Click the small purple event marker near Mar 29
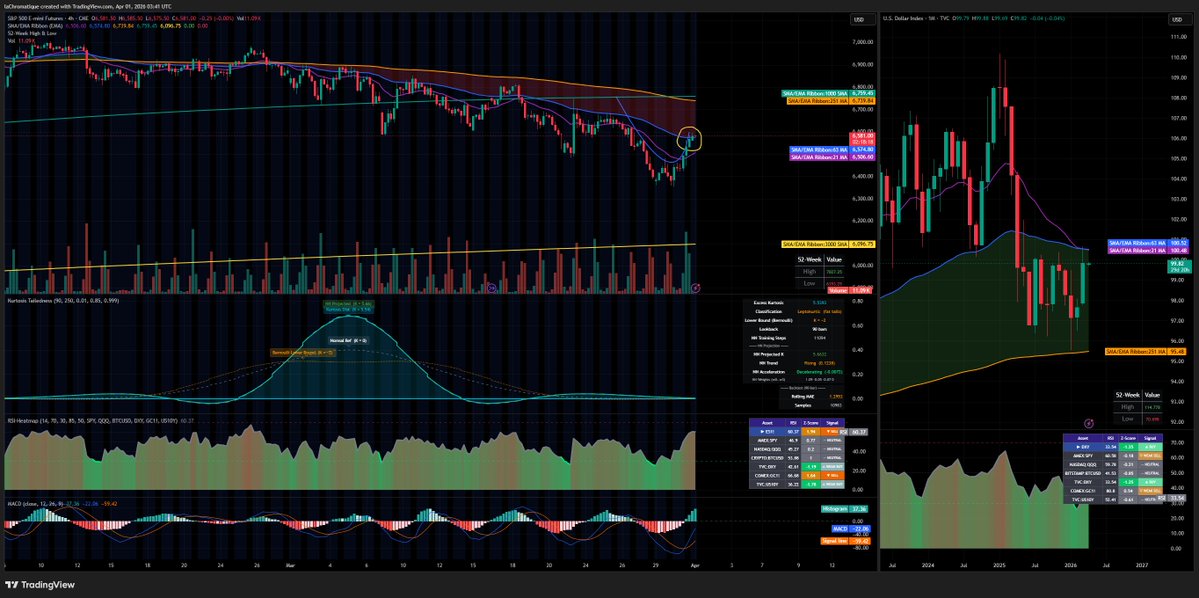 coord(492,288)
